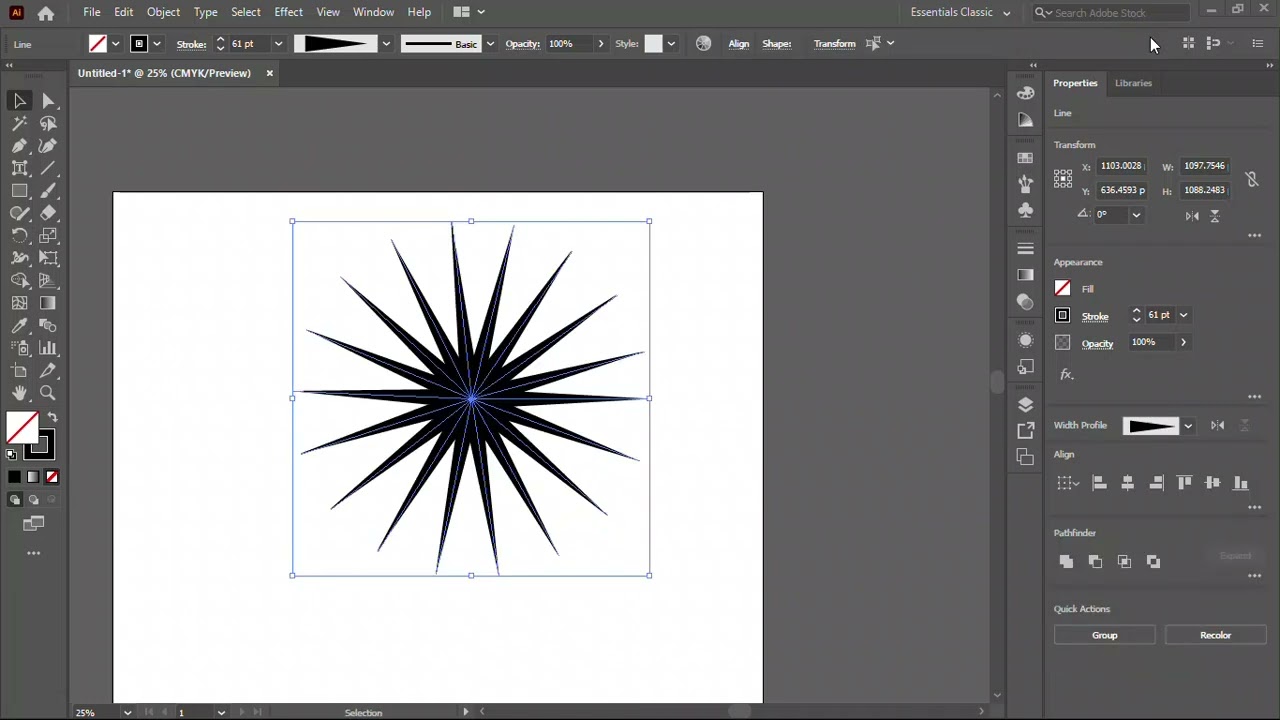Open Width Profile dropdown in Properties
The image size is (1280, 720).
[x=1188, y=426]
